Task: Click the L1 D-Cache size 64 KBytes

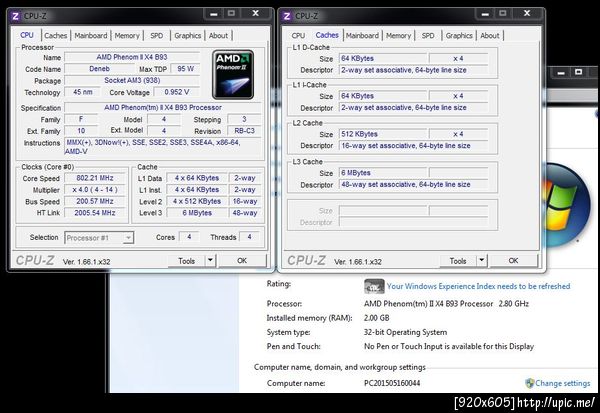Action: click(383, 59)
